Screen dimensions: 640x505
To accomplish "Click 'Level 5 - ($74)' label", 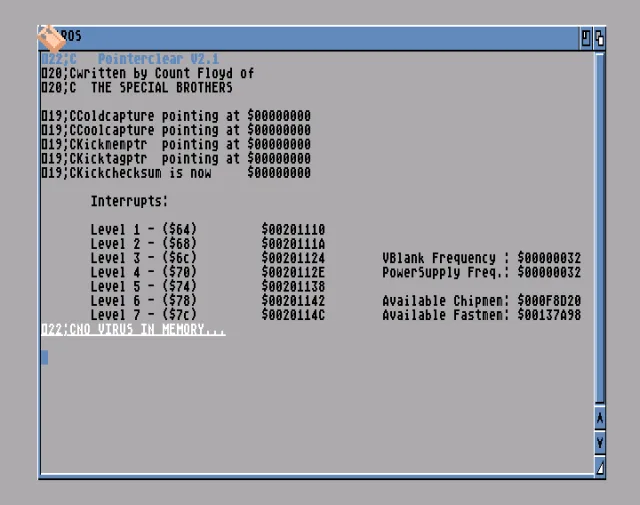I will [x=144, y=287].
